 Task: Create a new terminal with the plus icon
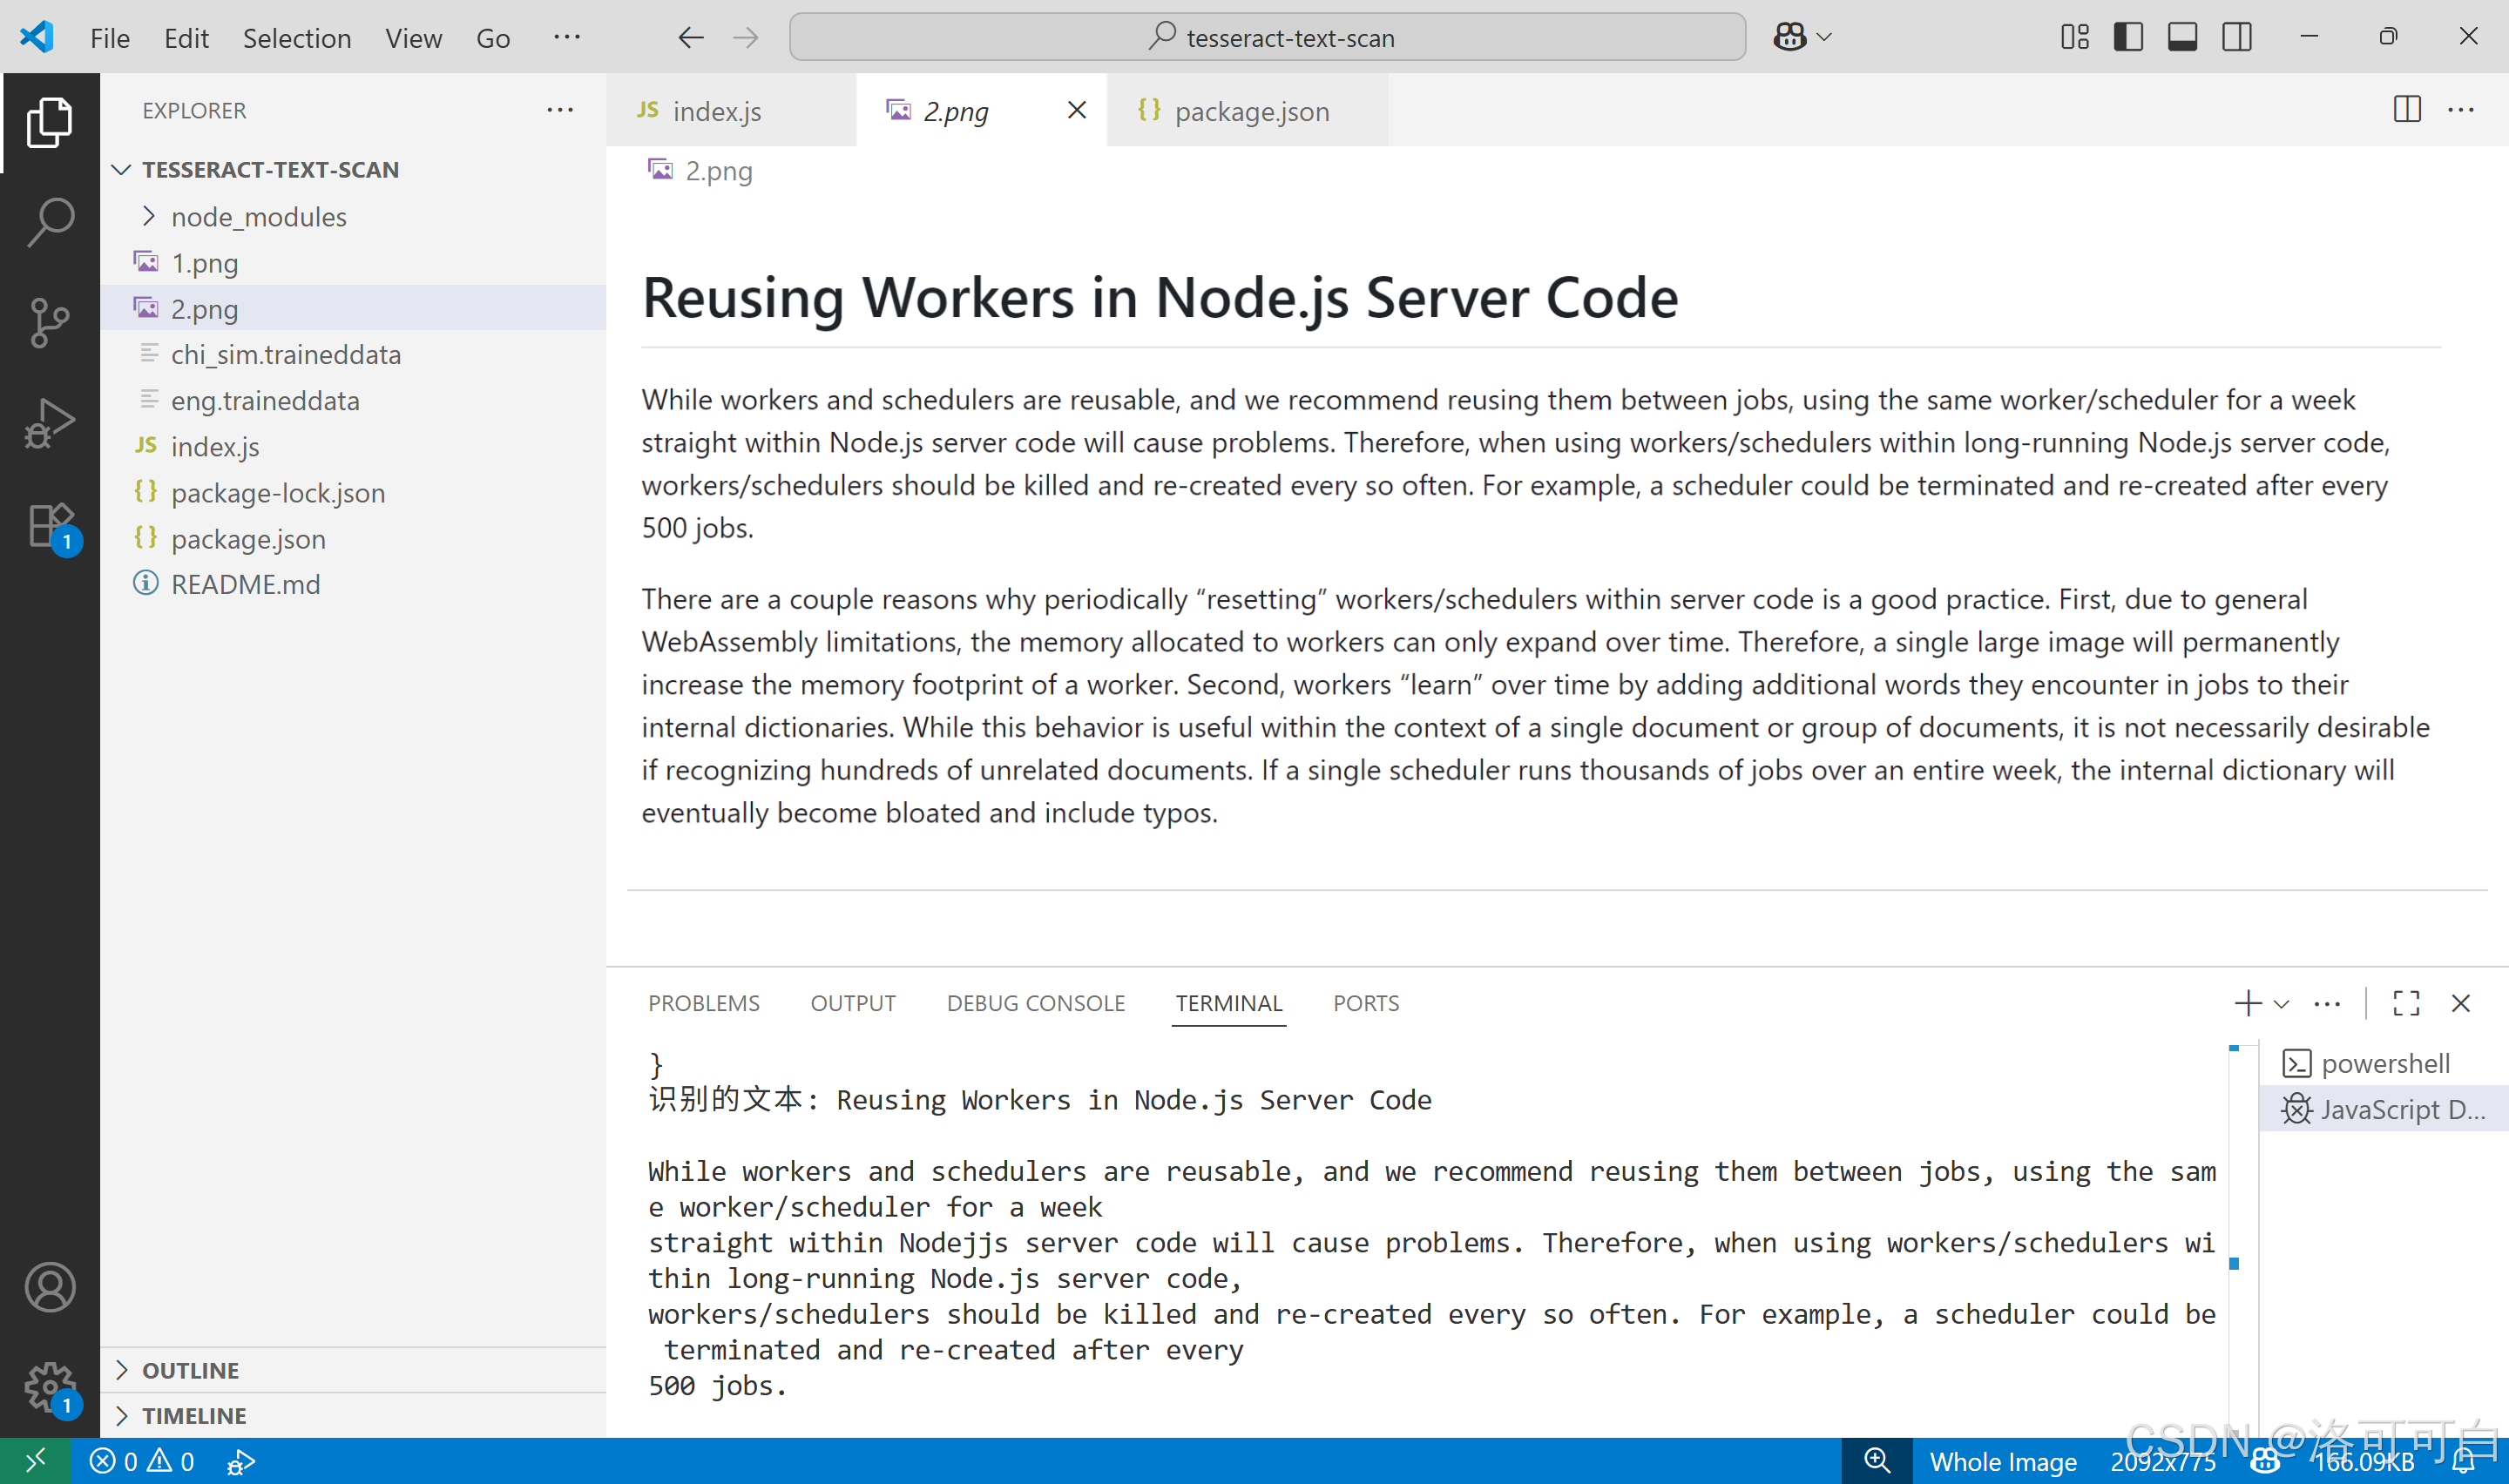(x=2246, y=1002)
